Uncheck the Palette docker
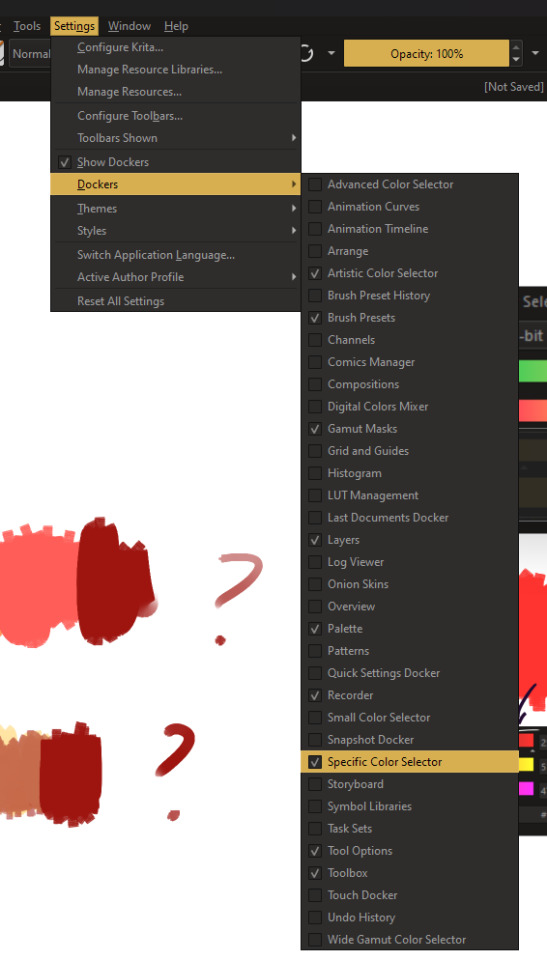547x960 pixels. pos(409,629)
